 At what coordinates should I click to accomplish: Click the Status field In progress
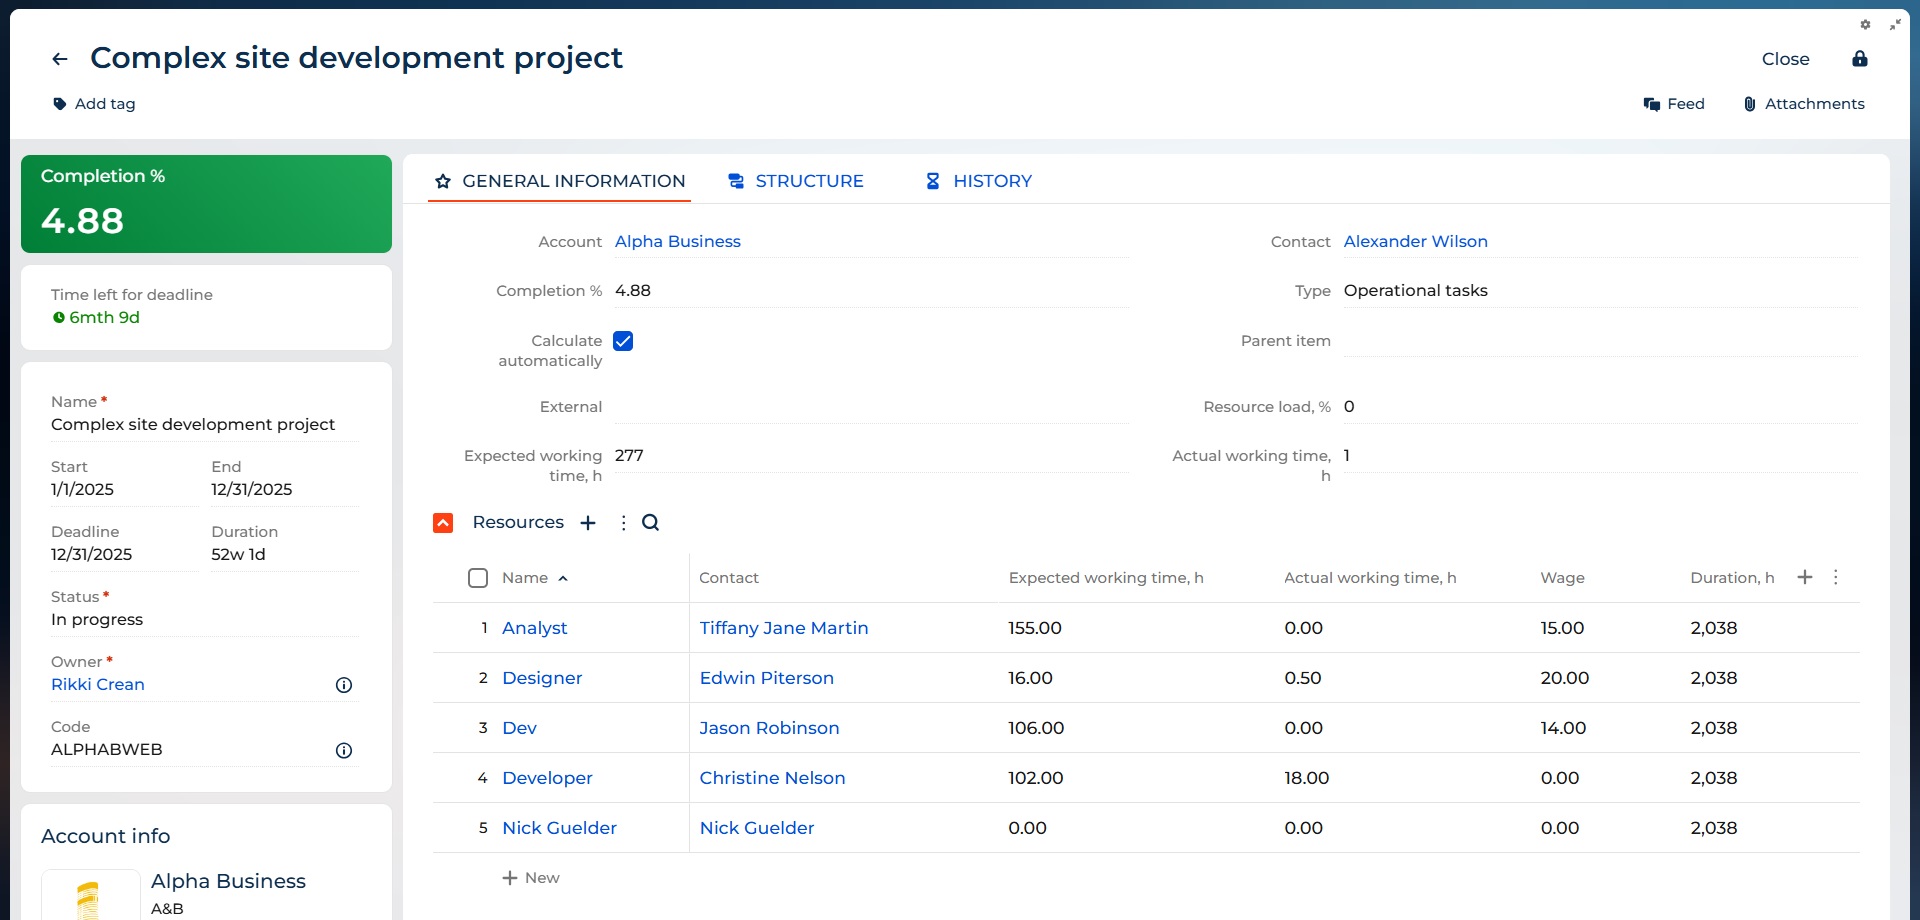point(205,620)
